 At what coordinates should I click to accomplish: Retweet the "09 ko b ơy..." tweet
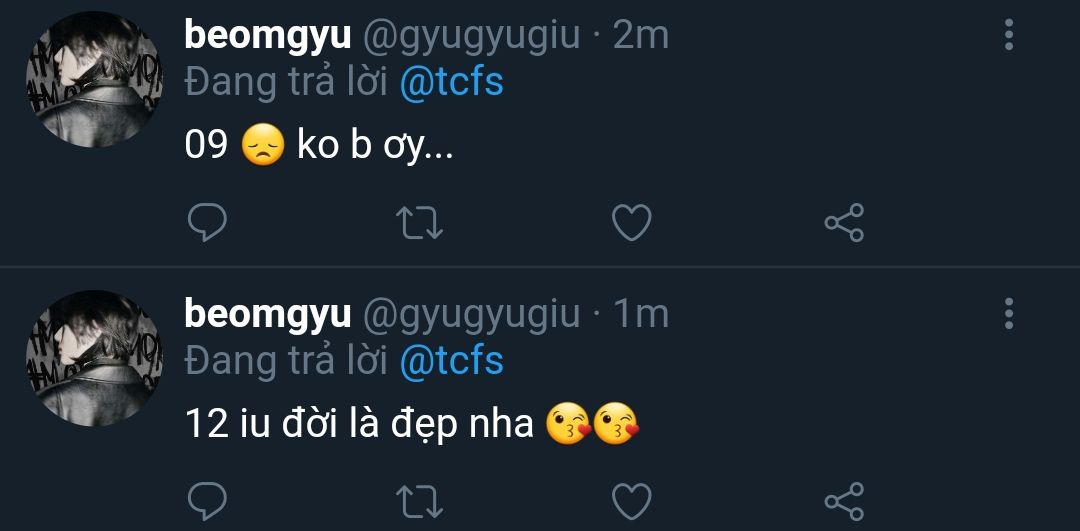coord(419,222)
